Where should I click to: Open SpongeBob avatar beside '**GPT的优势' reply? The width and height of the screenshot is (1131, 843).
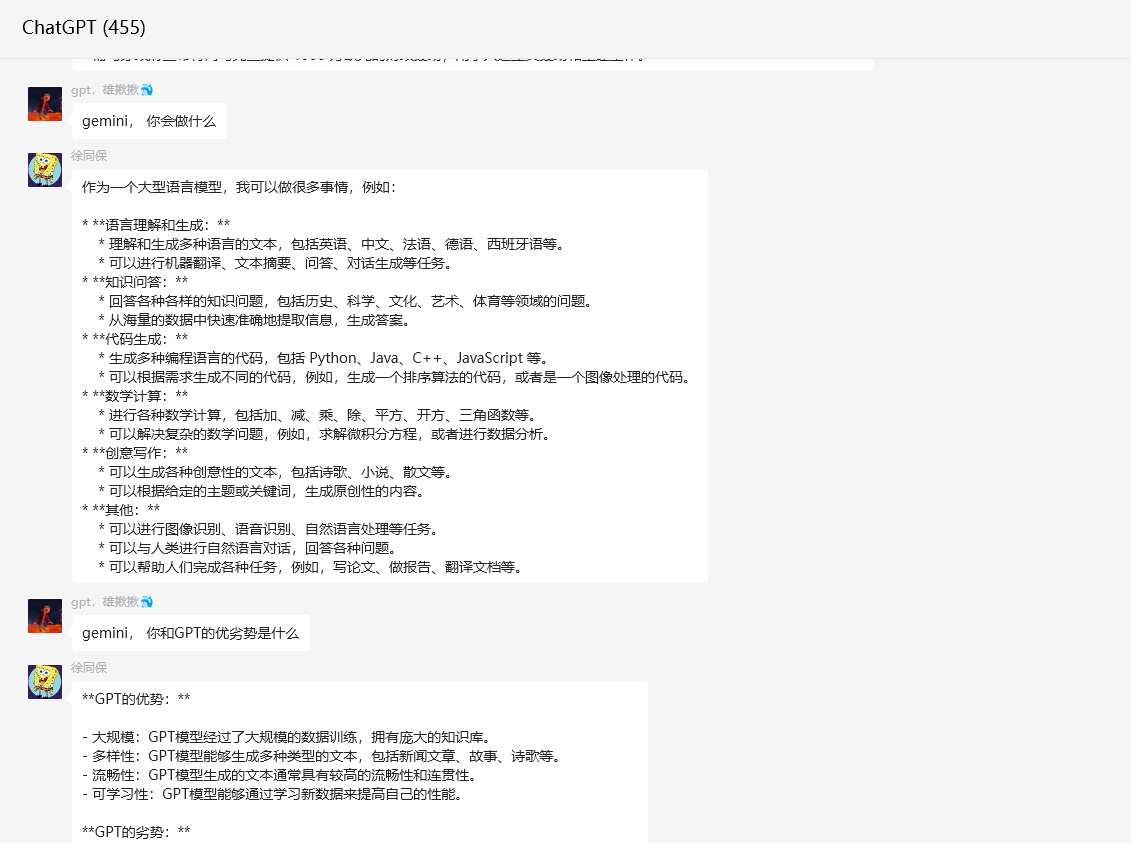[x=45, y=681]
